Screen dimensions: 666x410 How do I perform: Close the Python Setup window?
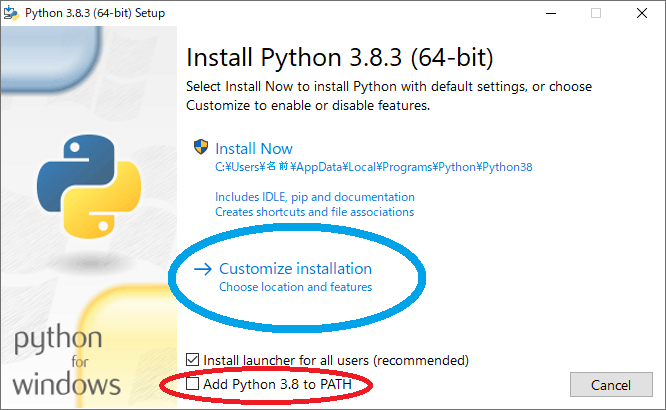[x=642, y=13]
